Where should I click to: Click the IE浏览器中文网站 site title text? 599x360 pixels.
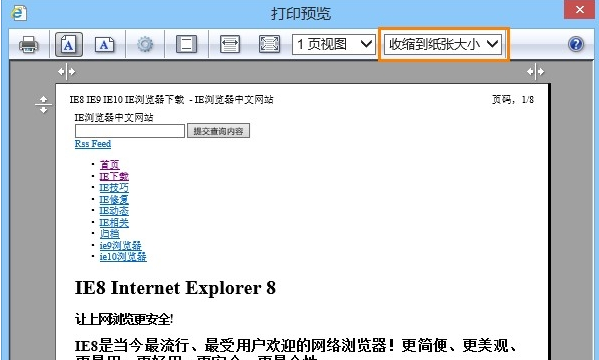[x=114, y=118]
